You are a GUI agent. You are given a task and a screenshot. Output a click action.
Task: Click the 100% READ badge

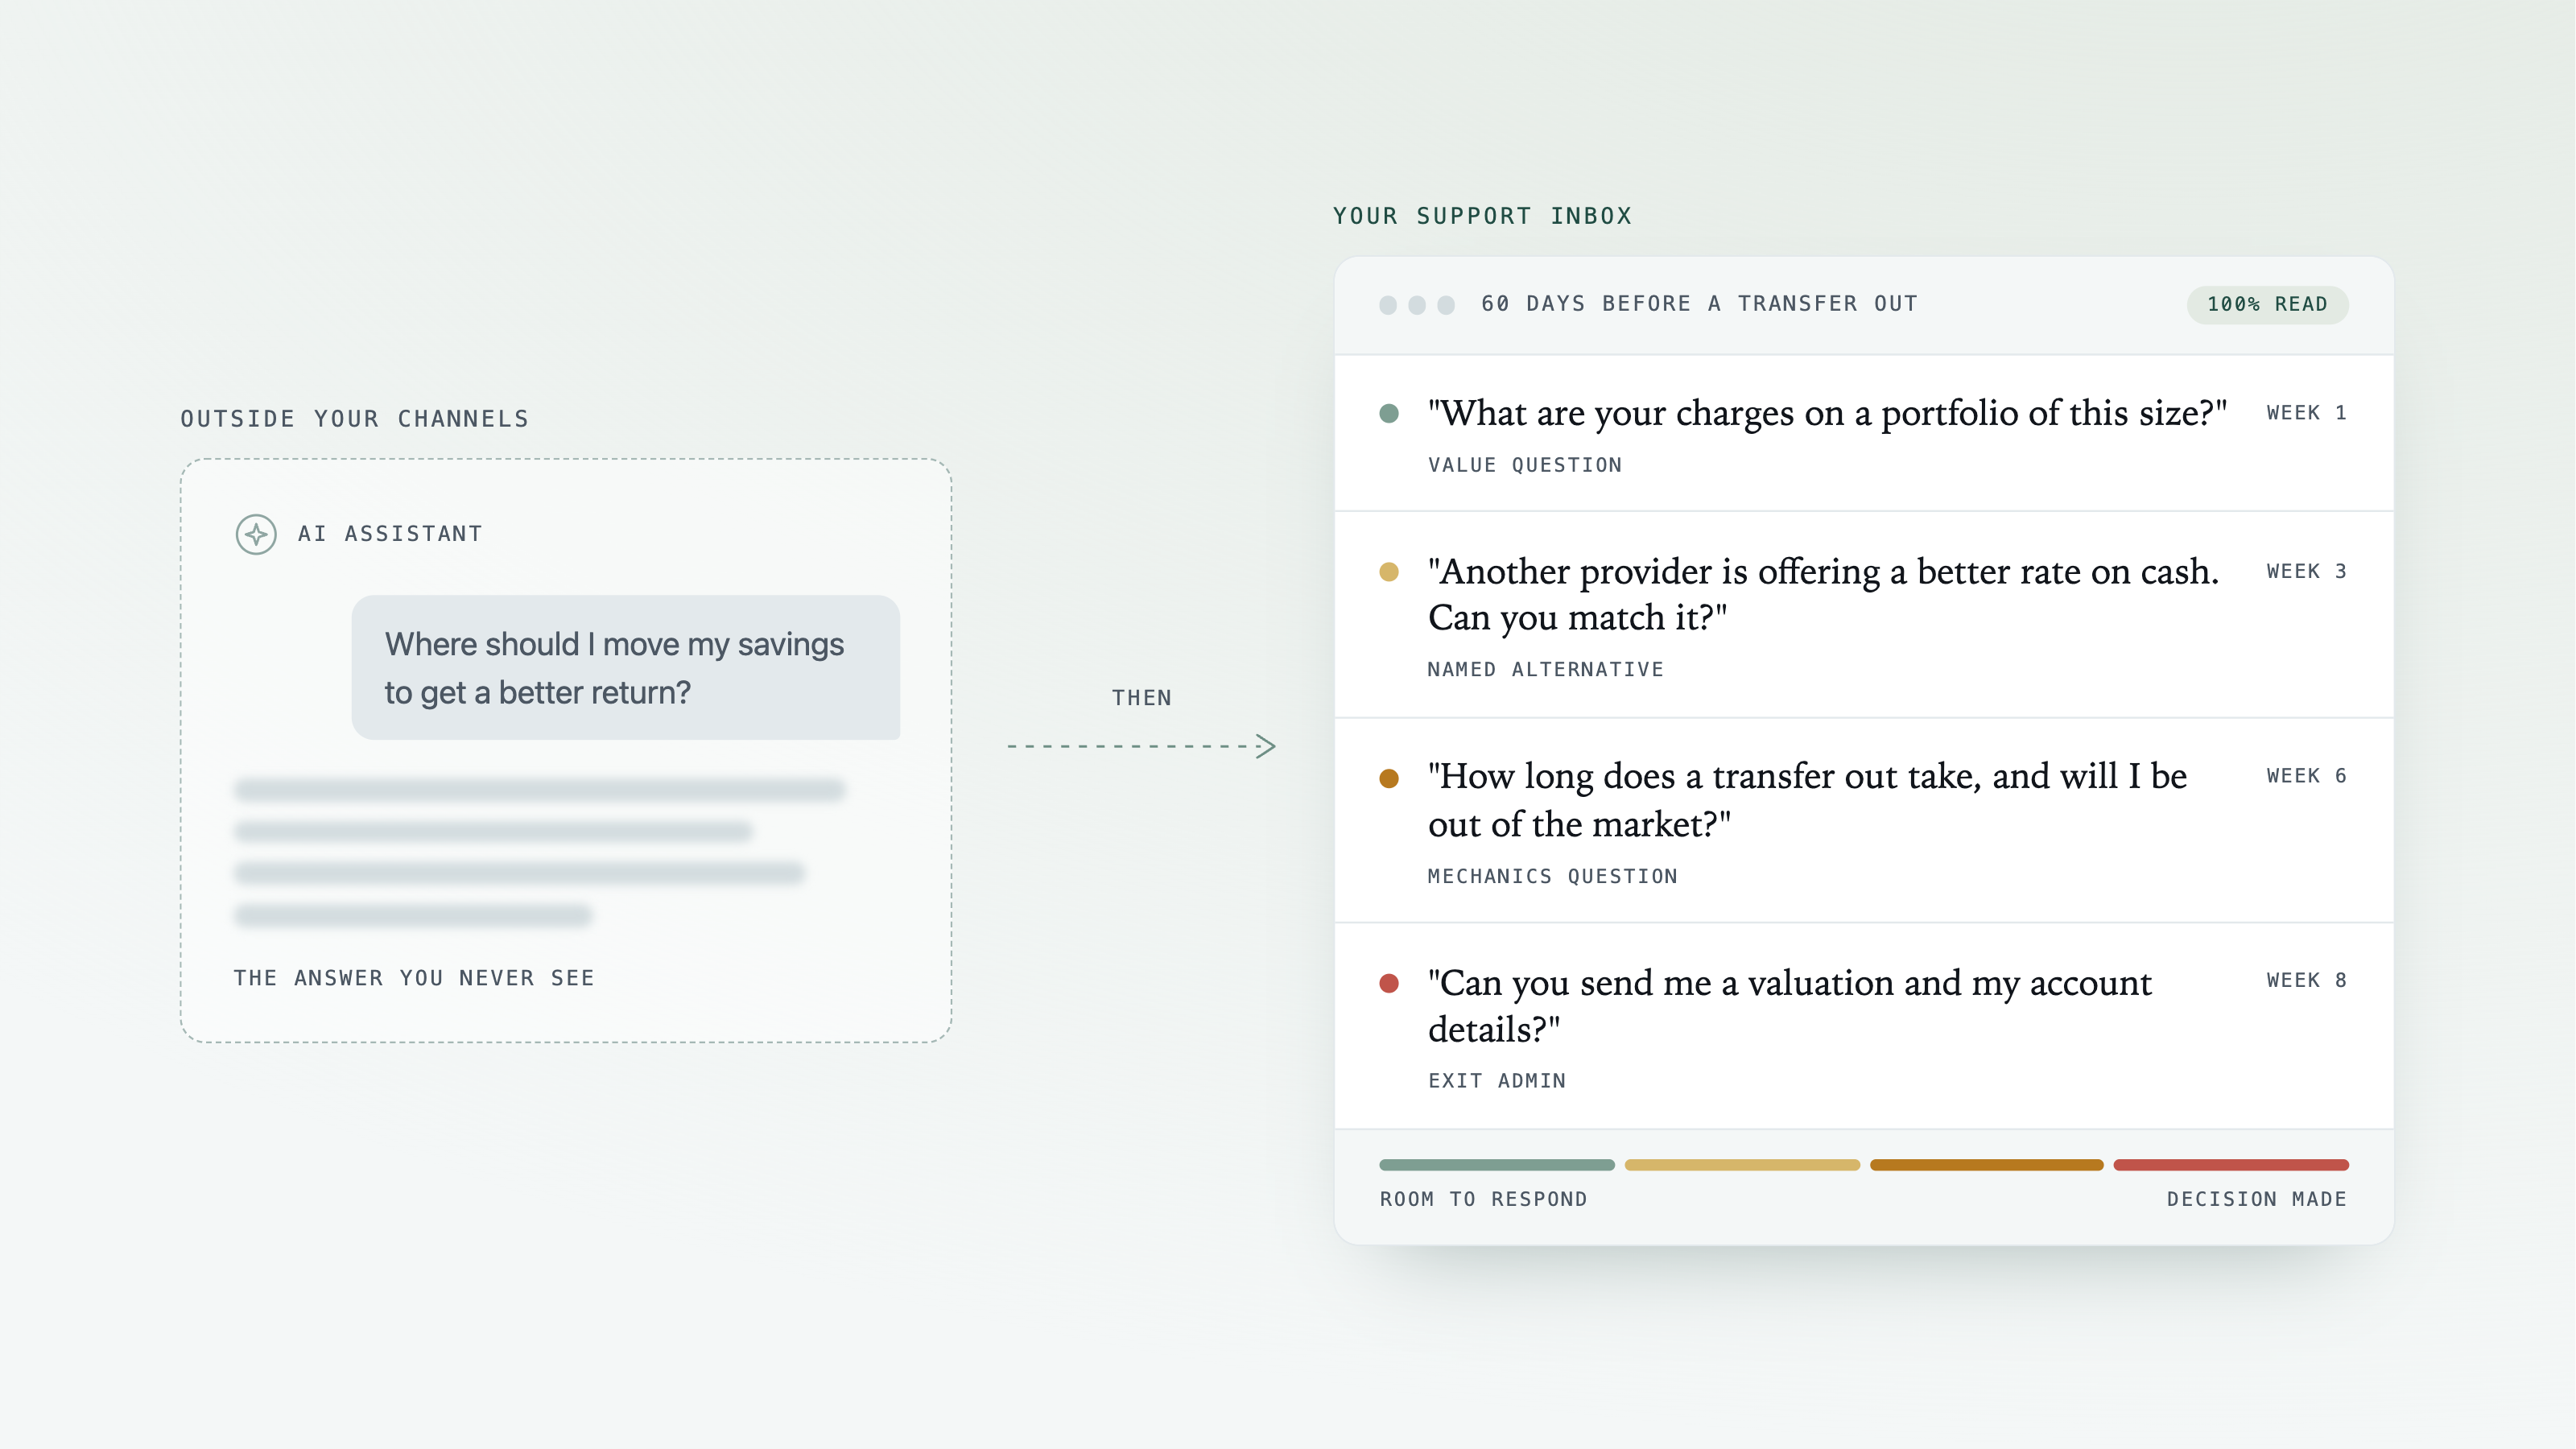point(2267,304)
